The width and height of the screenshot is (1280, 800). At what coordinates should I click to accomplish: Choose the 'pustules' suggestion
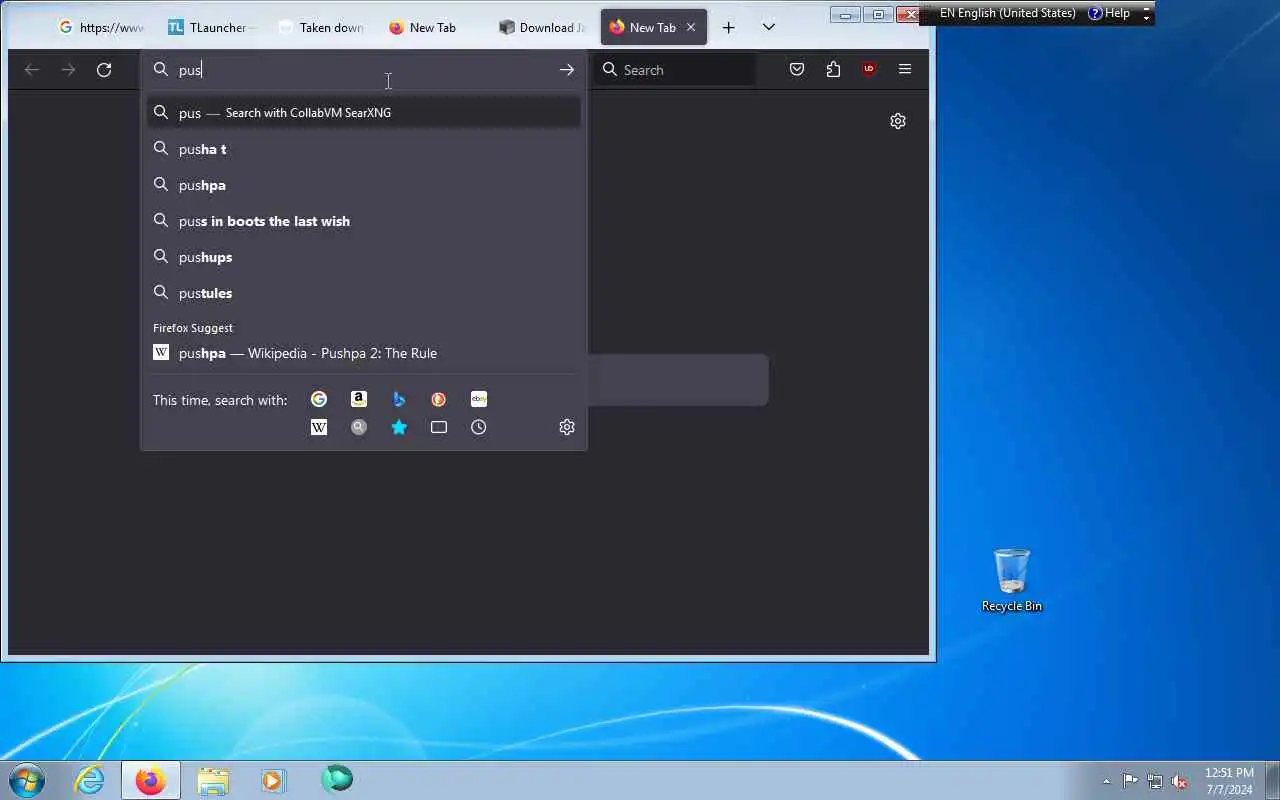pyautogui.click(x=363, y=293)
